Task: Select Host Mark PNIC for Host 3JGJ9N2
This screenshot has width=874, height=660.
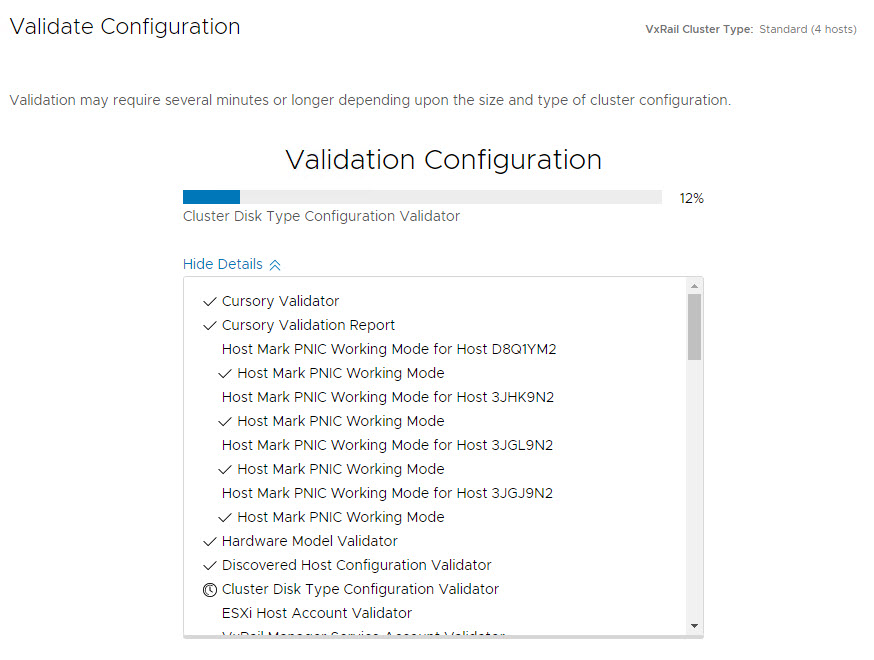Action: tap(387, 493)
